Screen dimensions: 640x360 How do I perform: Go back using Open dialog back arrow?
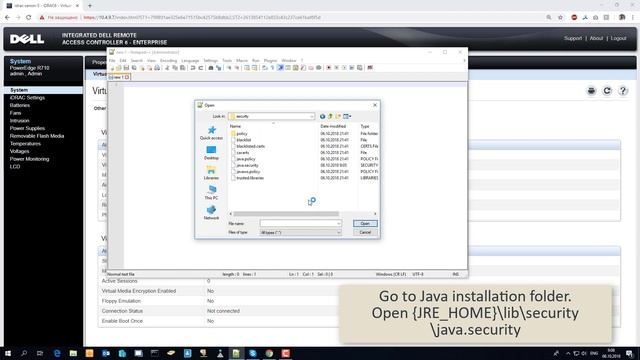click(x=322, y=116)
